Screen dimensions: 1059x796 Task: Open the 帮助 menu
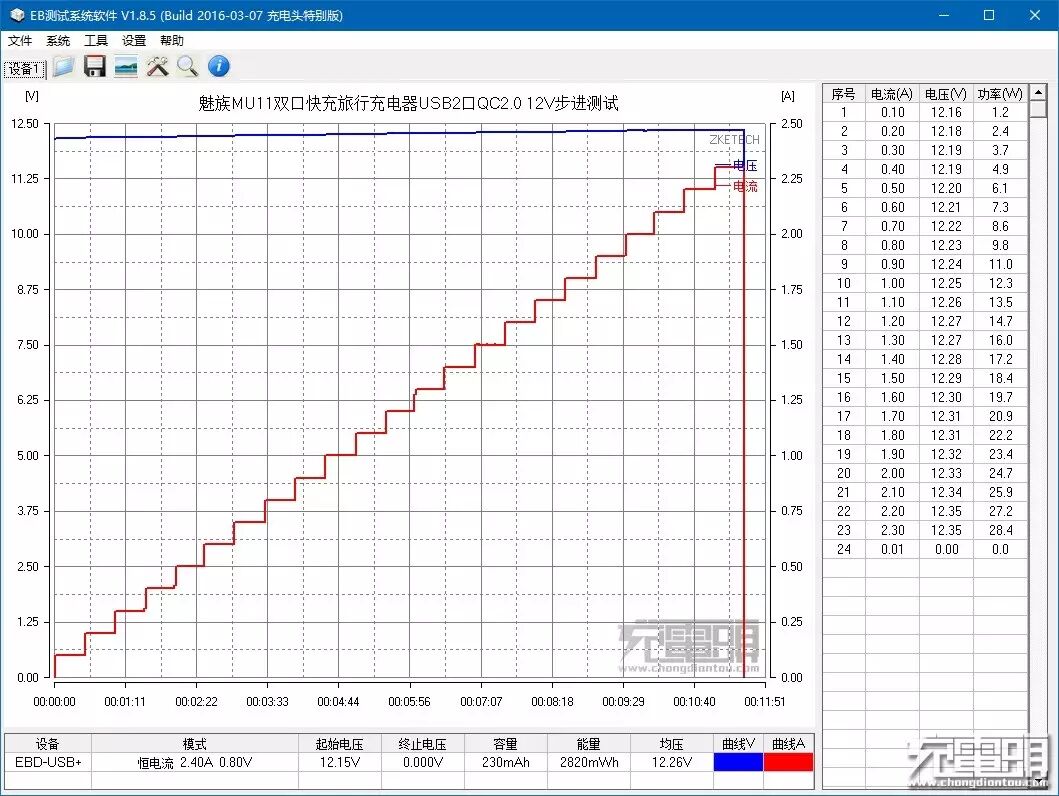coord(172,41)
